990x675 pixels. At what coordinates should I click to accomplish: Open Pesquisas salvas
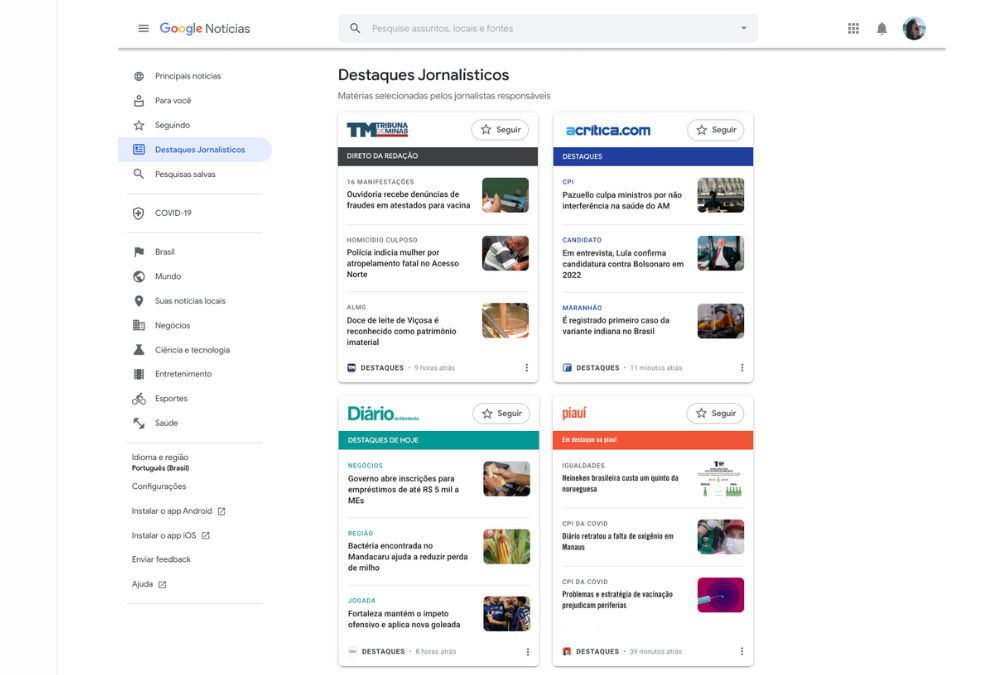(x=185, y=174)
